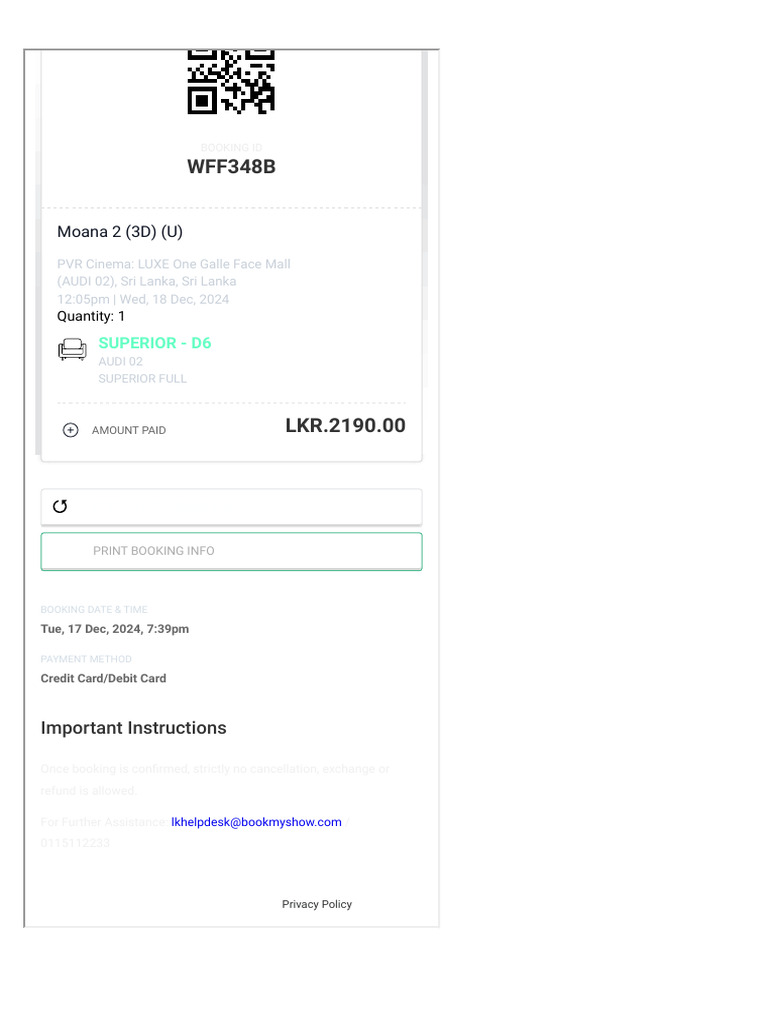Click the circular refresh arrow icon
The height and width of the screenshot is (1024, 768).
coord(60,506)
